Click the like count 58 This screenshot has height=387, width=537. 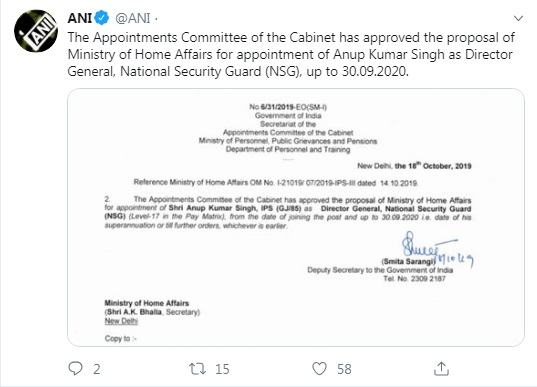[x=344, y=369]
